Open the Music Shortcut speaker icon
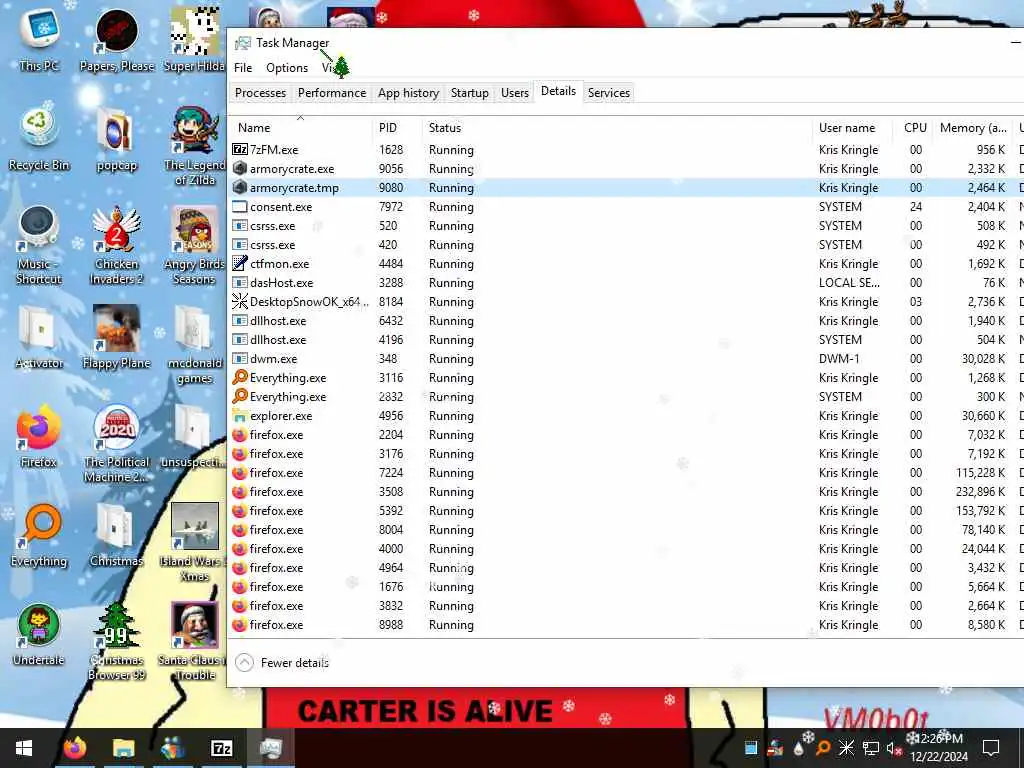The height and width of the screenshot is (768, 1024). (39, 244)
